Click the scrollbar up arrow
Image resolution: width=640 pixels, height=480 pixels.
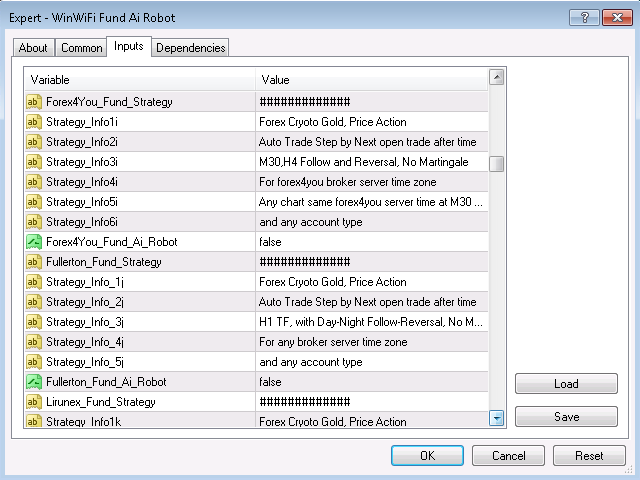click(x=496, y=77)
